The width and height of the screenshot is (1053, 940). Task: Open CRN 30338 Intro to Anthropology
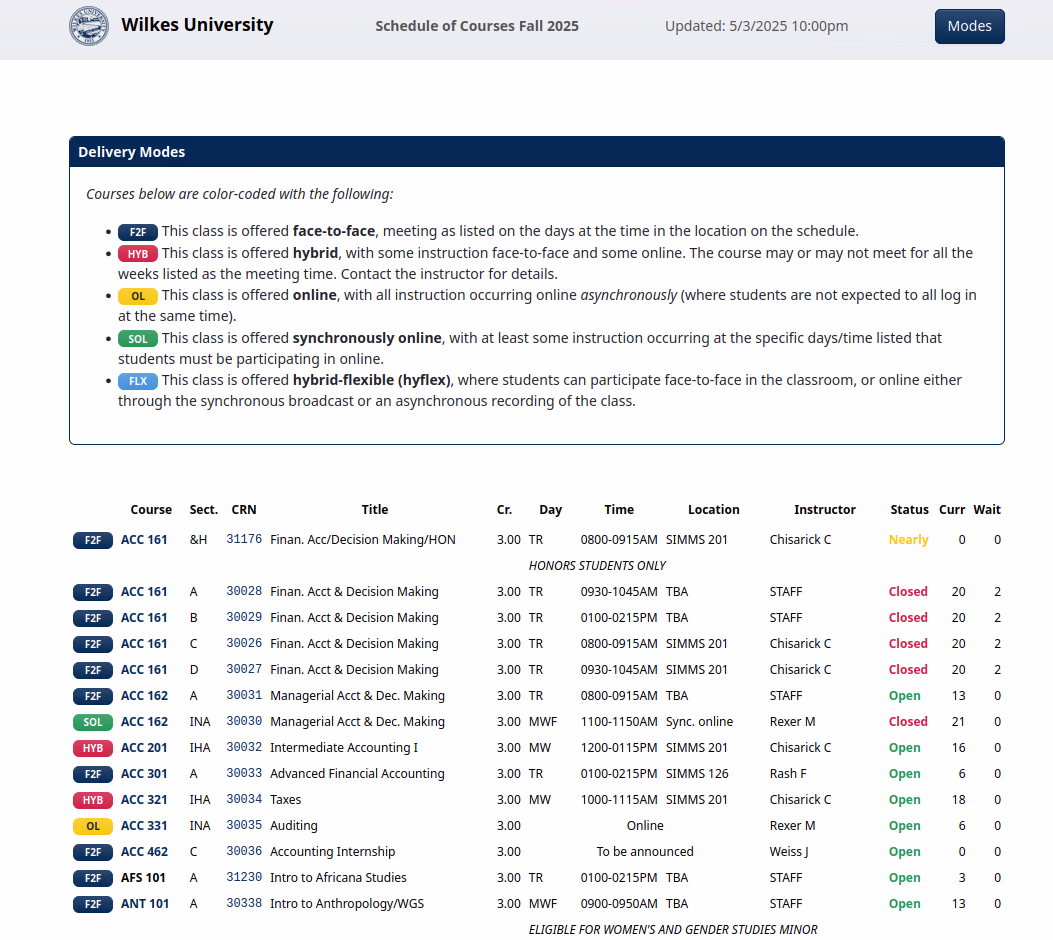tap(244, 904)
